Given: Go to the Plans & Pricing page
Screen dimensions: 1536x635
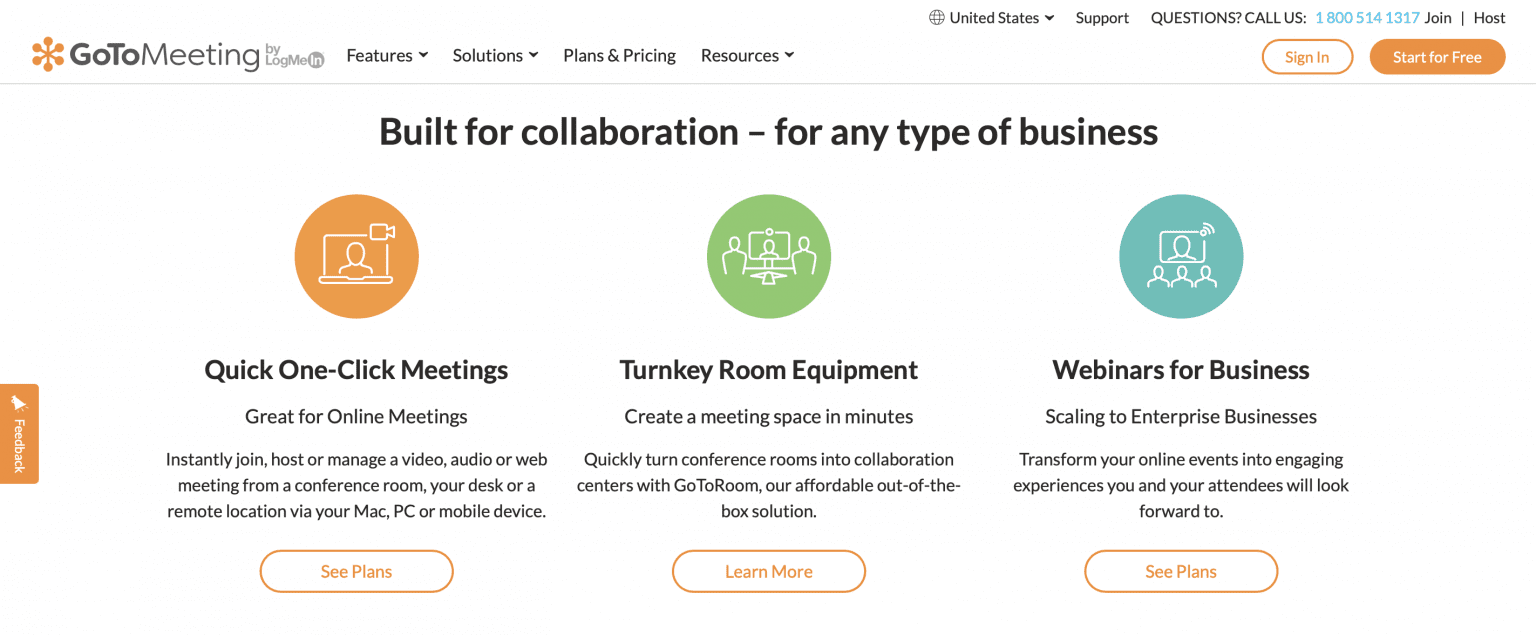Looking at the screenshot, I should [618, 55].
